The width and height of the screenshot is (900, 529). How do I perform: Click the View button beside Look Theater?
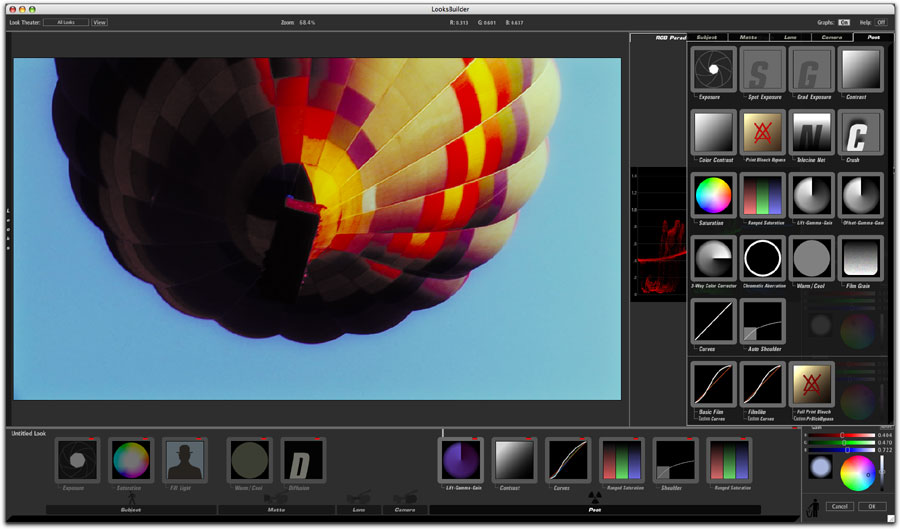pos(99,22)
